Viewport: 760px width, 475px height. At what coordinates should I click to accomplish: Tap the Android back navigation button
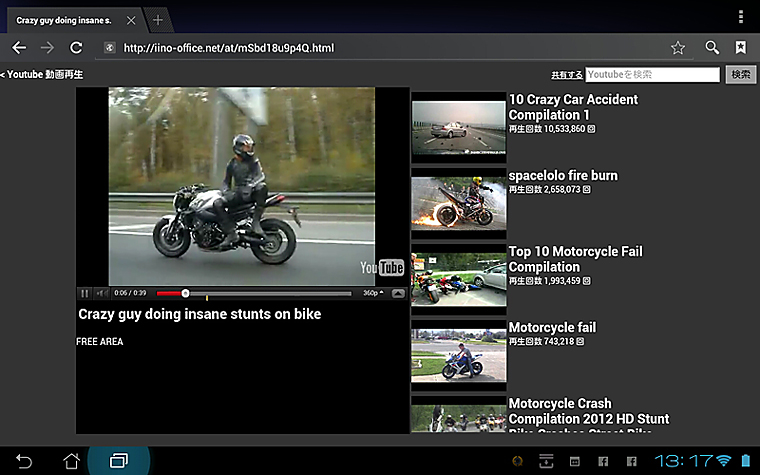pos(23,460)
